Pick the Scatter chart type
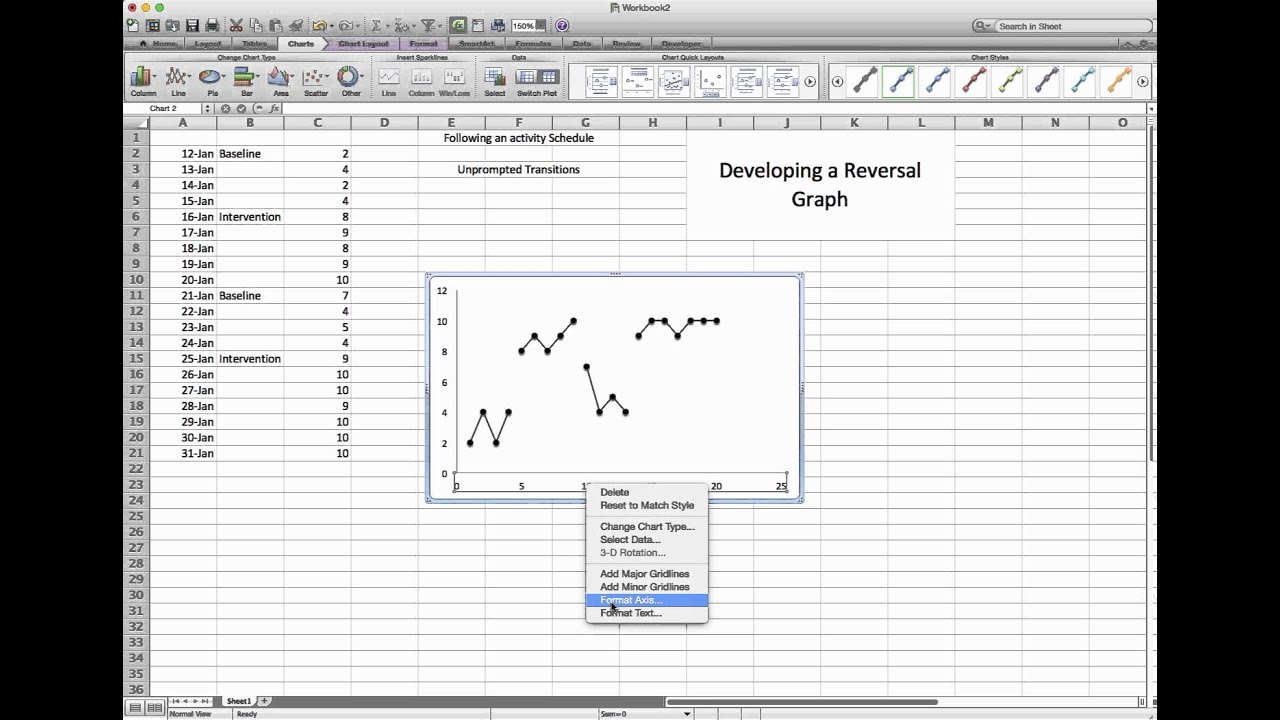The height and width of the screenshot is (720, 1280). (x=316, y=81)
